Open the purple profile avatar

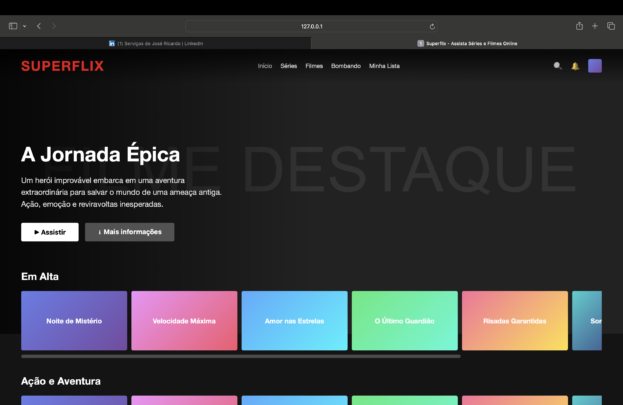[x=595, y=66]
